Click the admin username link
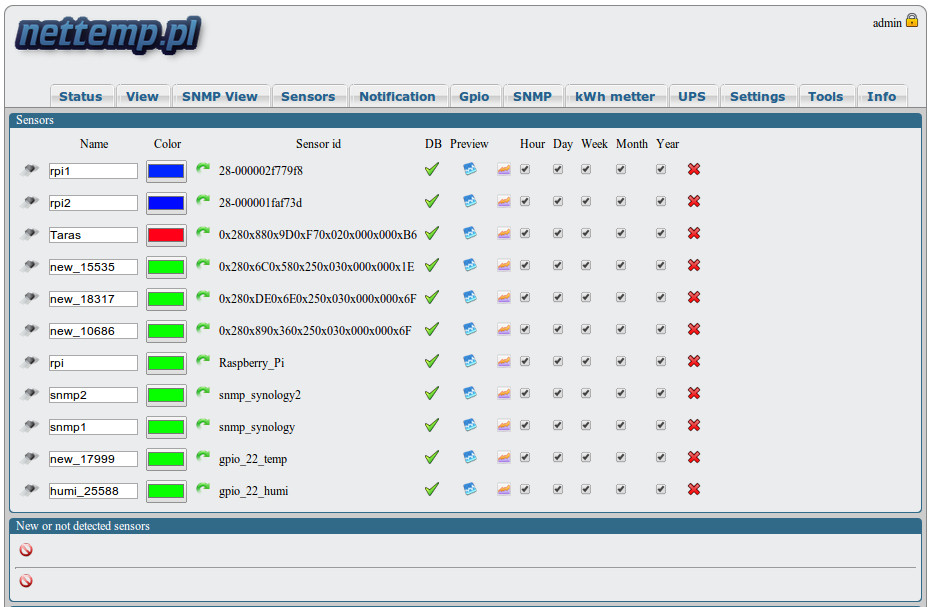The height and width of the screenshot is (607, 933). pyautogui.click(x=887, y=23)
